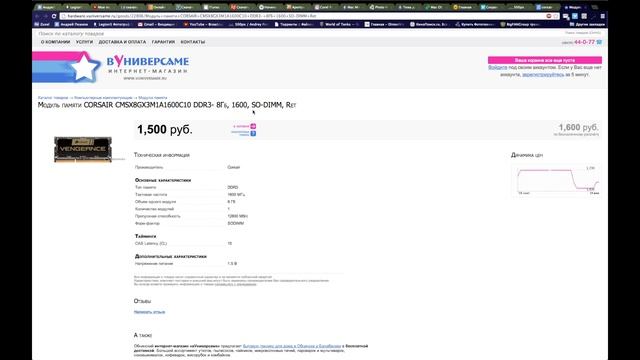This screenshot has height=360, width=640.
Task: Click the 1,500 руб. price
Action: (164, 130)
